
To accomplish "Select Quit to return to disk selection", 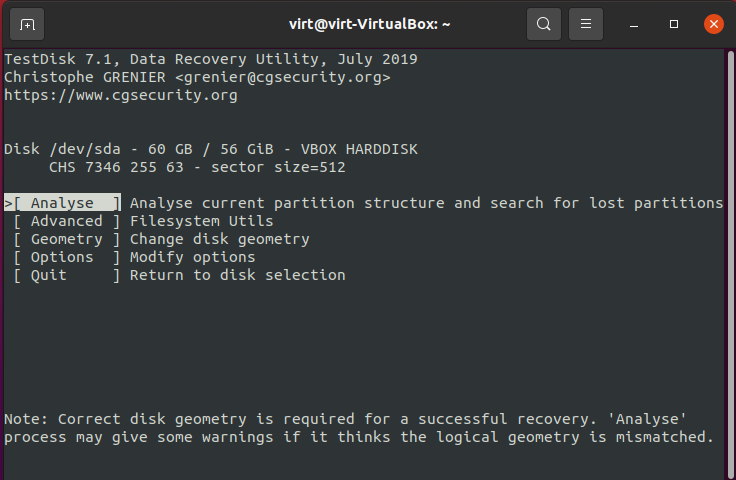I will [x=67, y=275].
